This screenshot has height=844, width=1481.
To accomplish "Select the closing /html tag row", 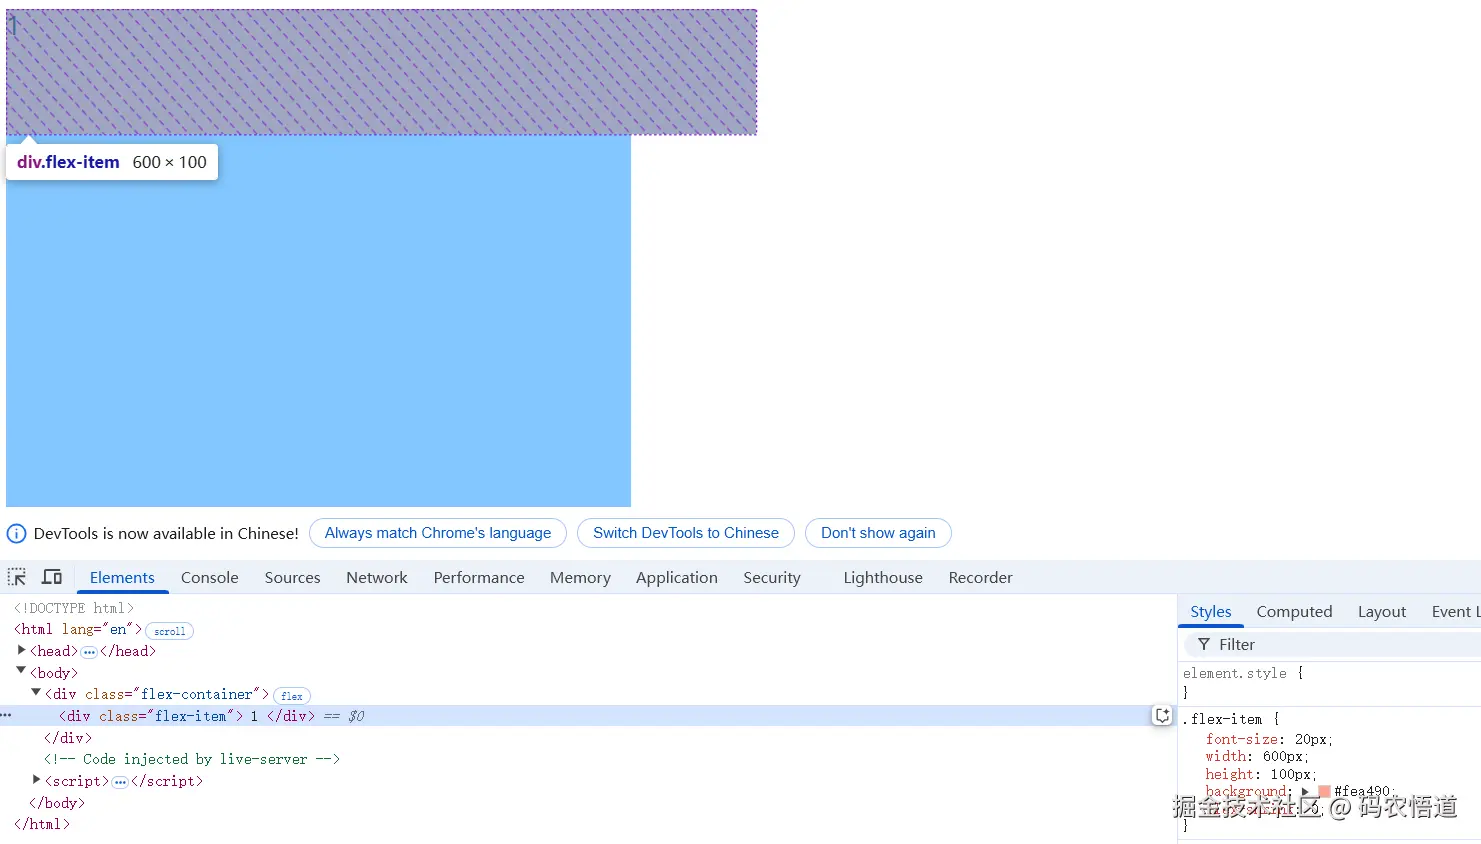I will (x=42, y=824).
